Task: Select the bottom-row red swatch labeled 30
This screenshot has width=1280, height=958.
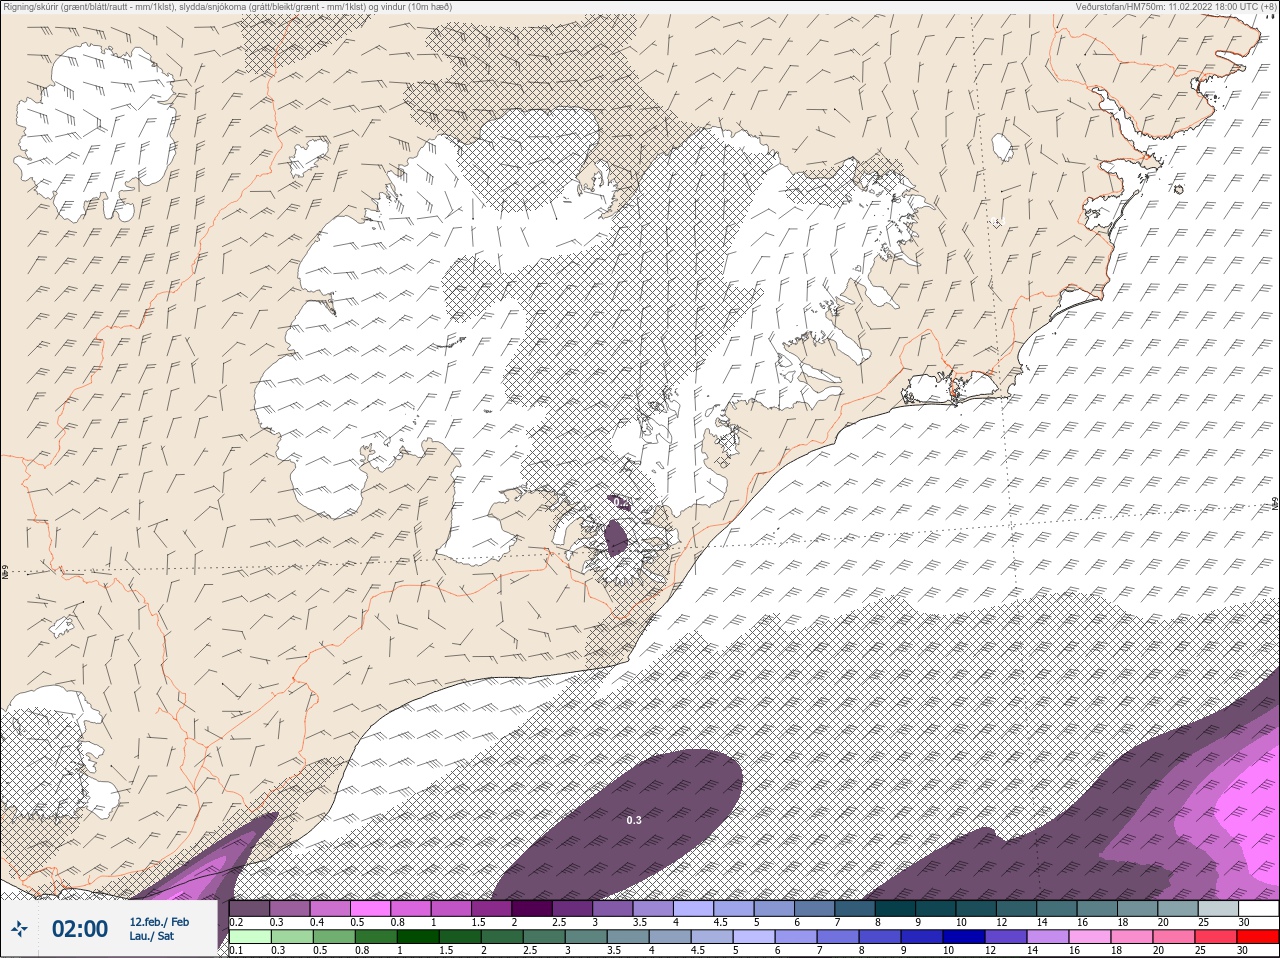Action: pos(1258,937)
